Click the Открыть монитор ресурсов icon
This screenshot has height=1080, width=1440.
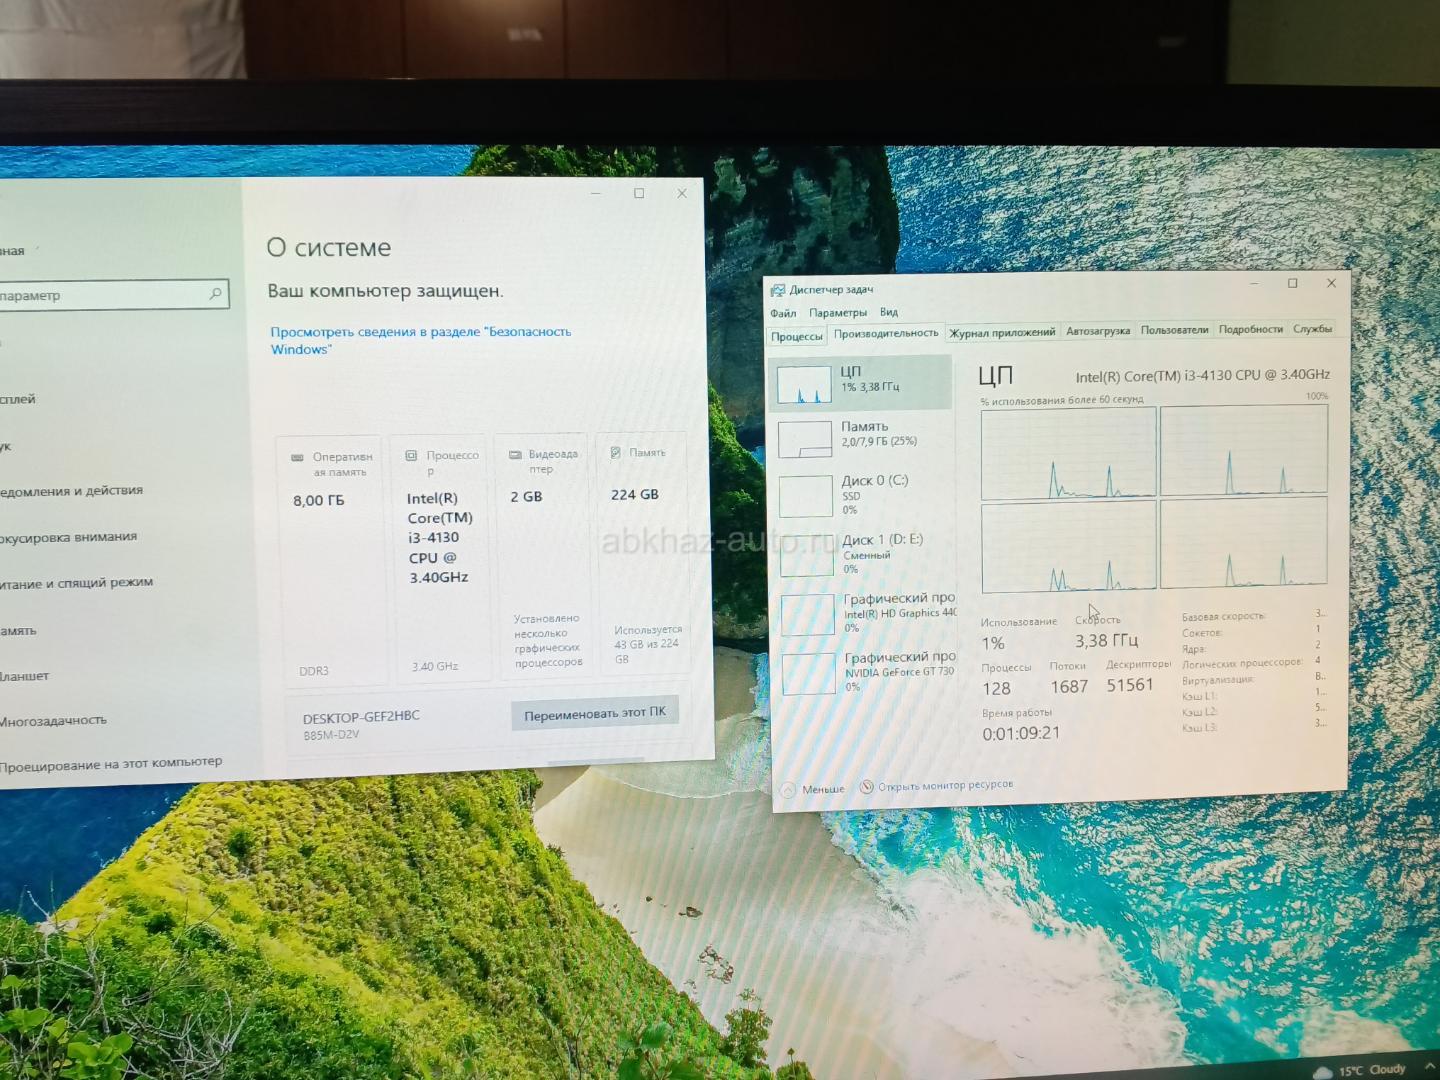tap(867, 787)
